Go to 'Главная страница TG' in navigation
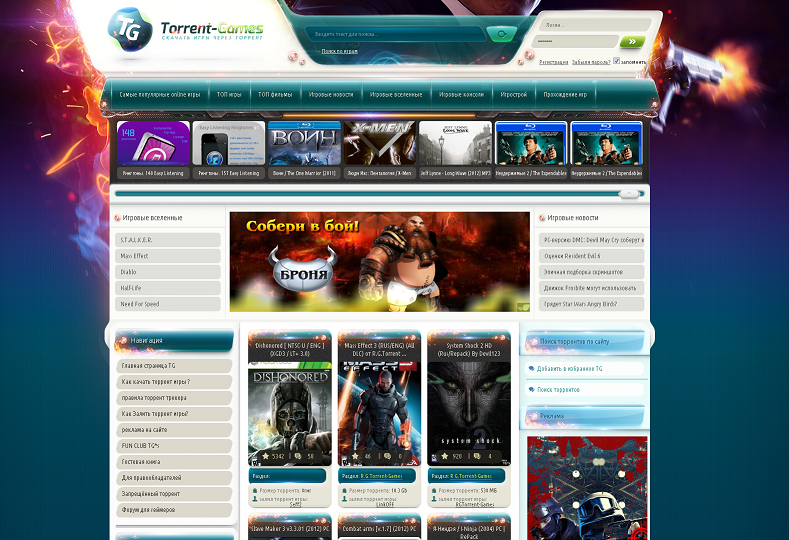This screenshot has height=540, width=789. (174, 366)
